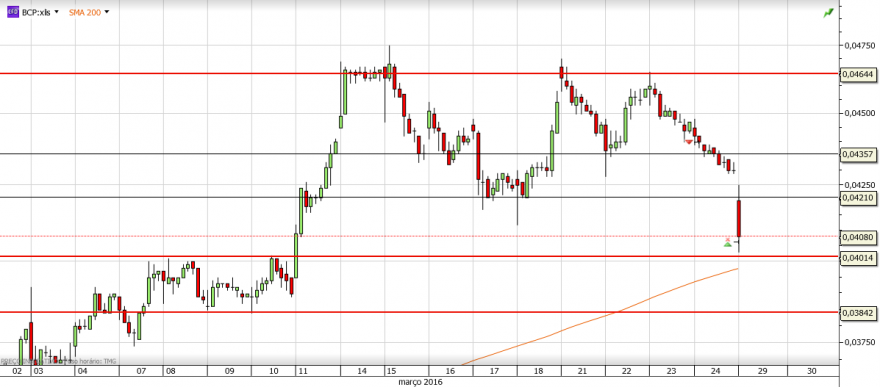
Task: Click the 0,04750 axis value
Action: (x=859, y=45)
